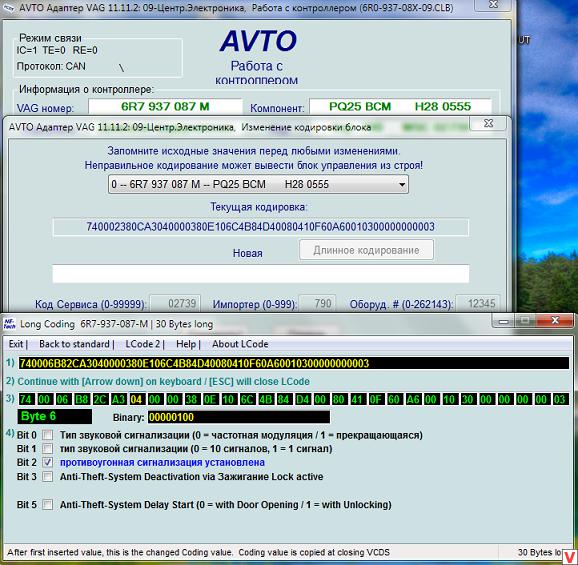Select byte 3 value B8
Image resolution: width=578 pixels, height=565 pixels.
pos(81,399)
